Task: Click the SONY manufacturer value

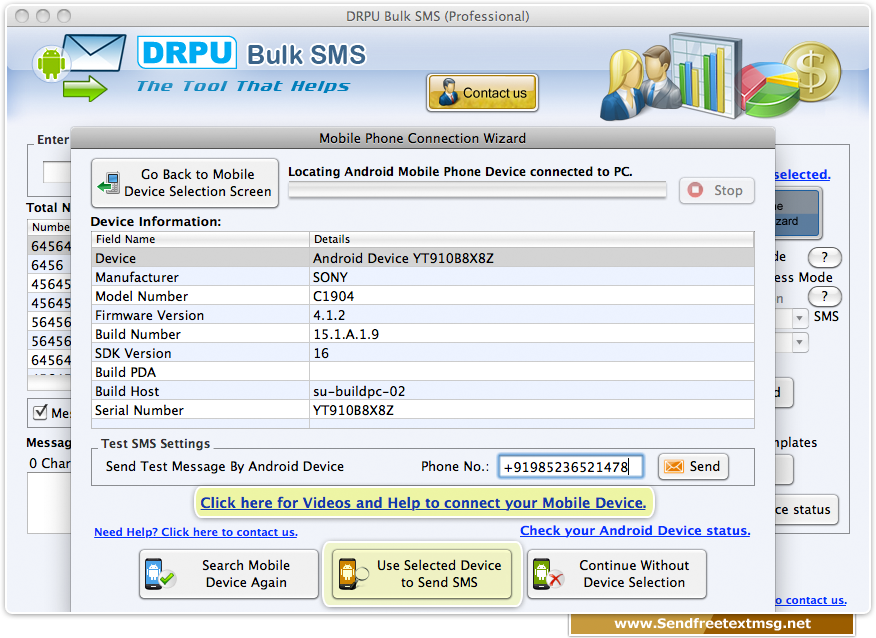Action: (x=330, y=277)
